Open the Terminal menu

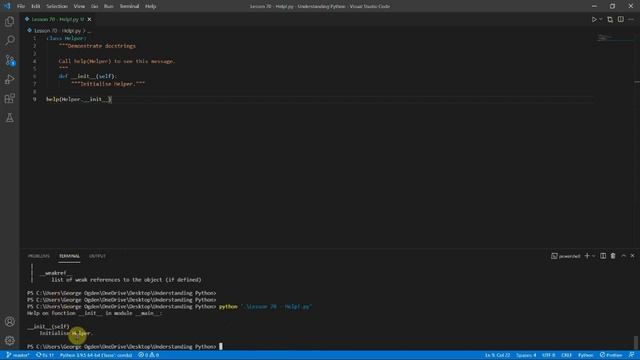(x=129, y=6)
